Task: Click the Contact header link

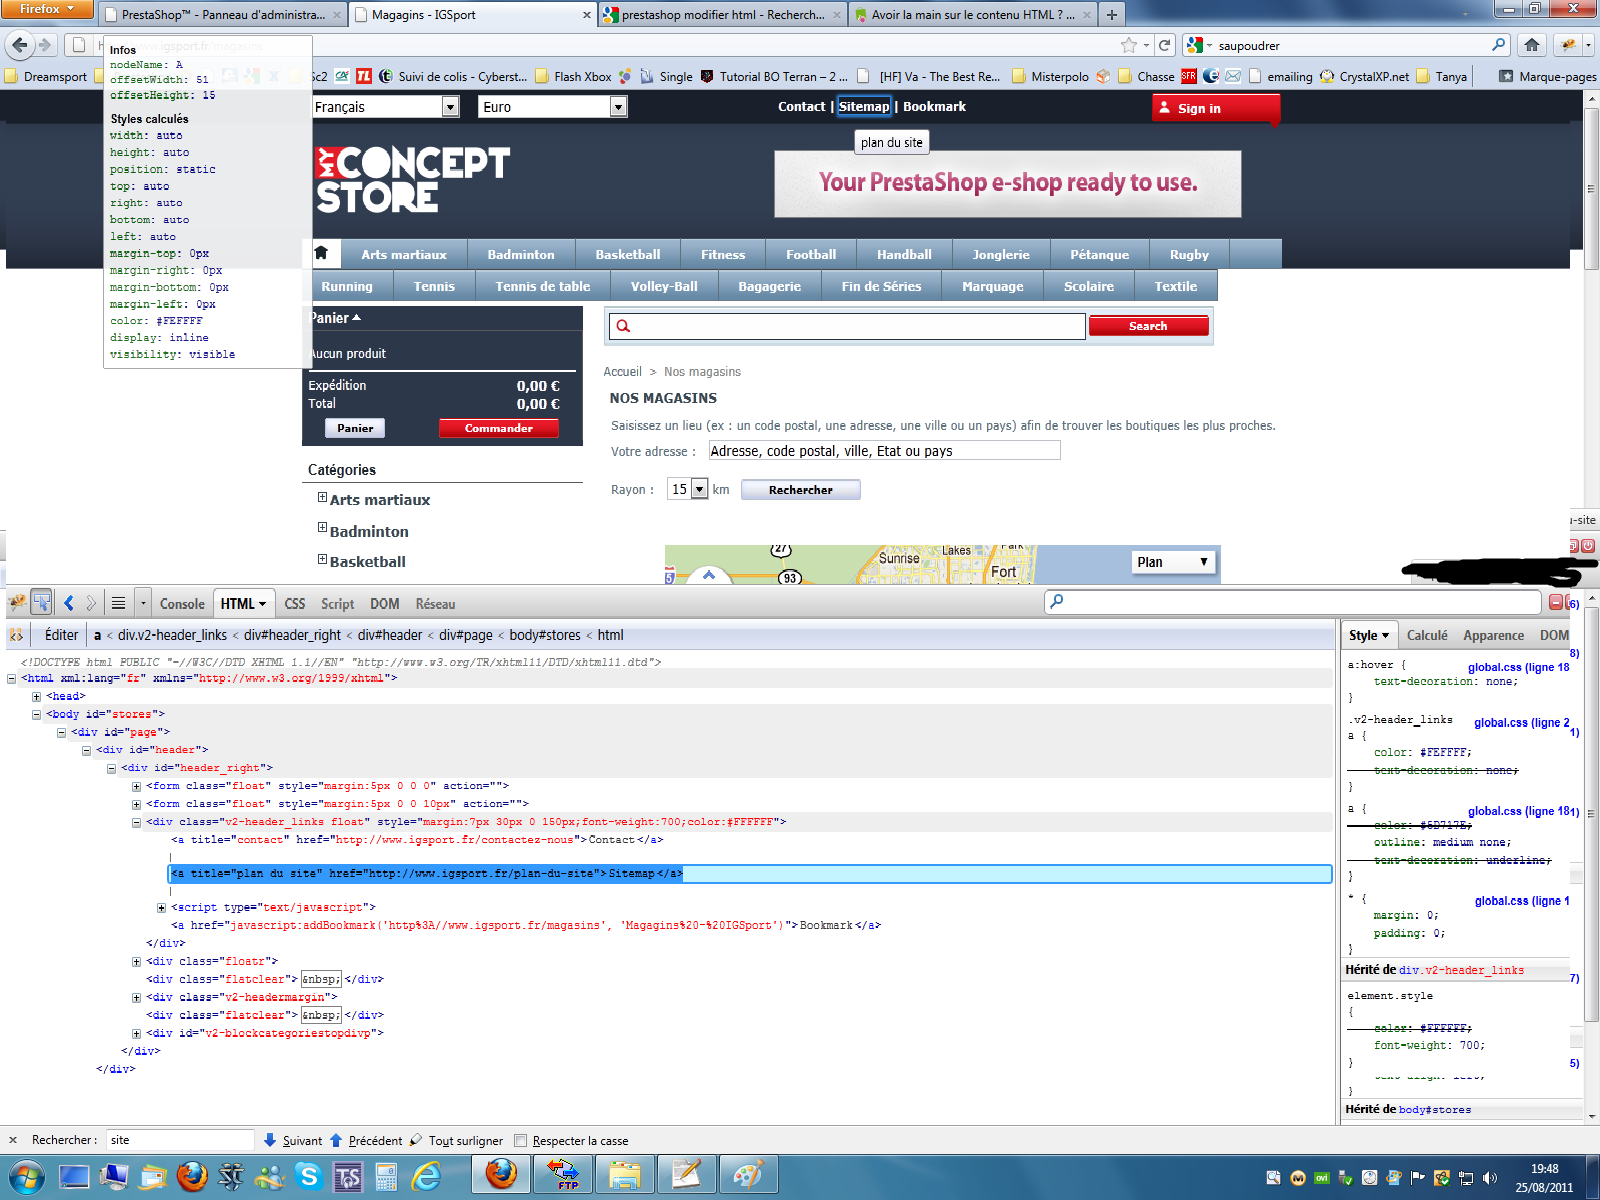Action: pos(802,106)
